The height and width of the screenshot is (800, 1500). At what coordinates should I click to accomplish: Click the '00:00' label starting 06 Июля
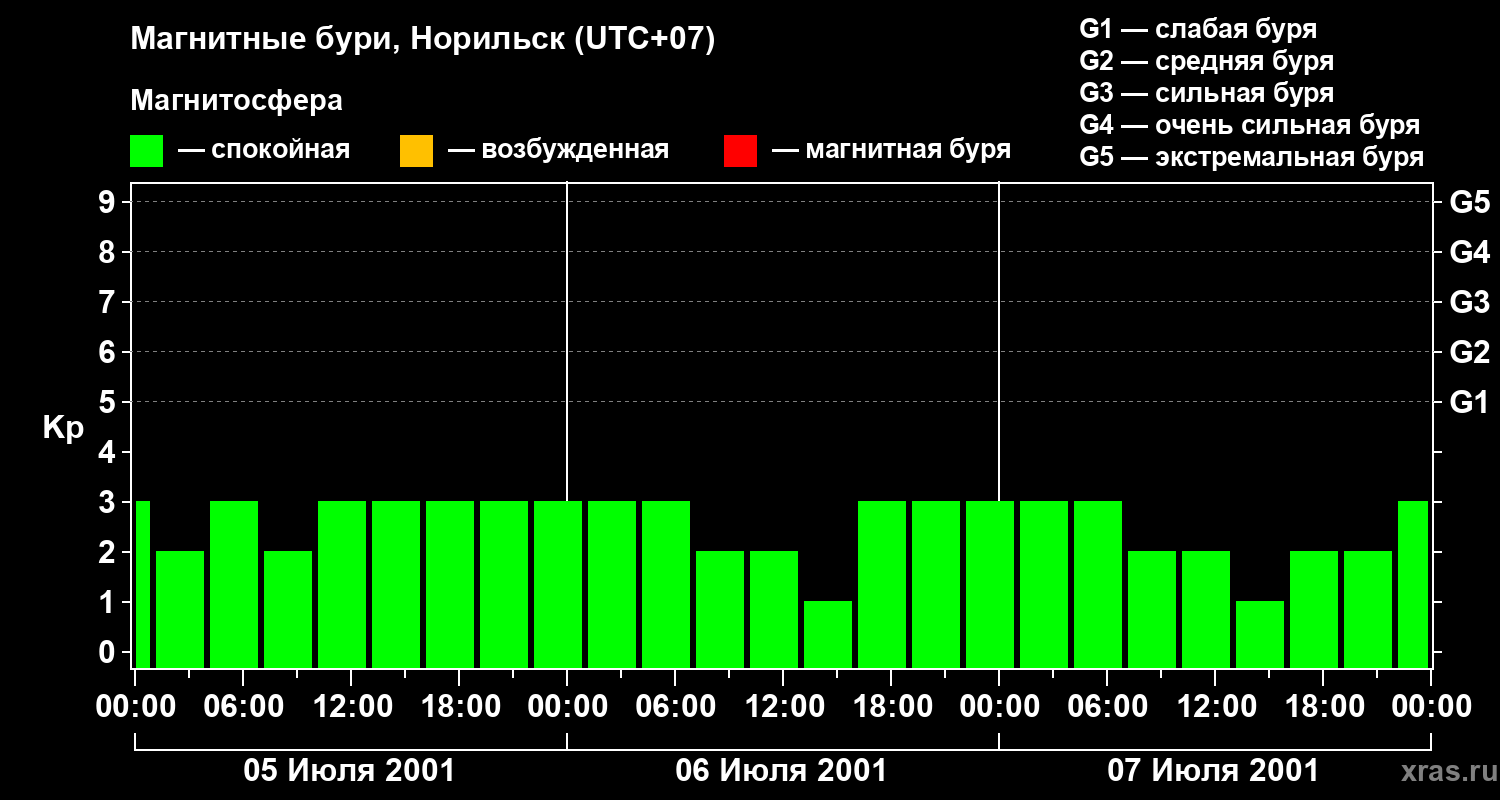pyautogui.click(x=567, y=707)
